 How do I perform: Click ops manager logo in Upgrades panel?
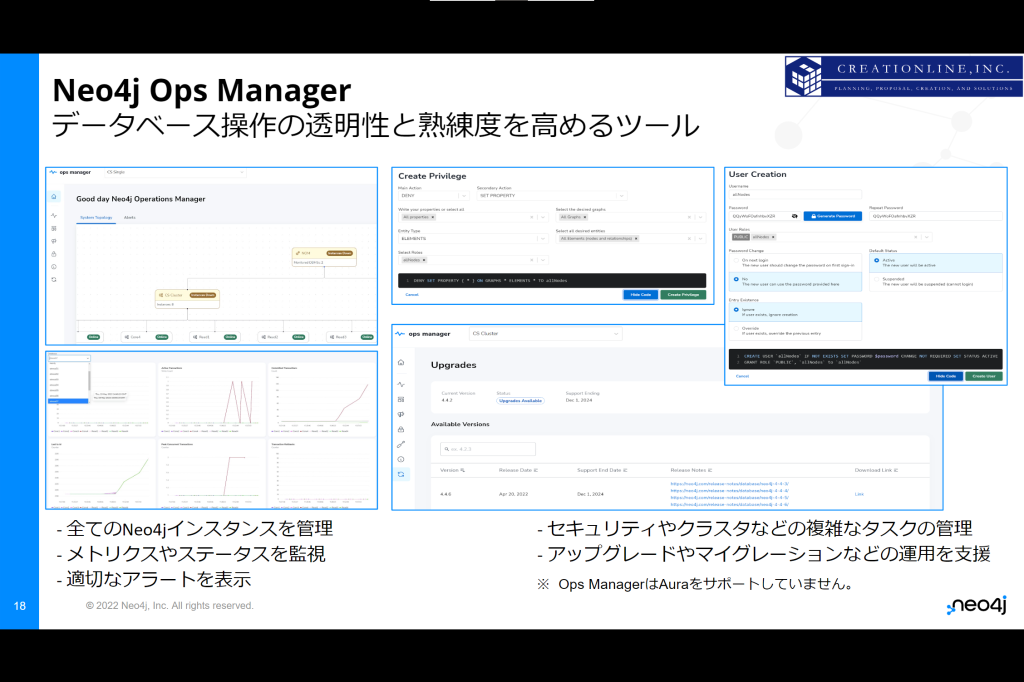tap(423, 334)
